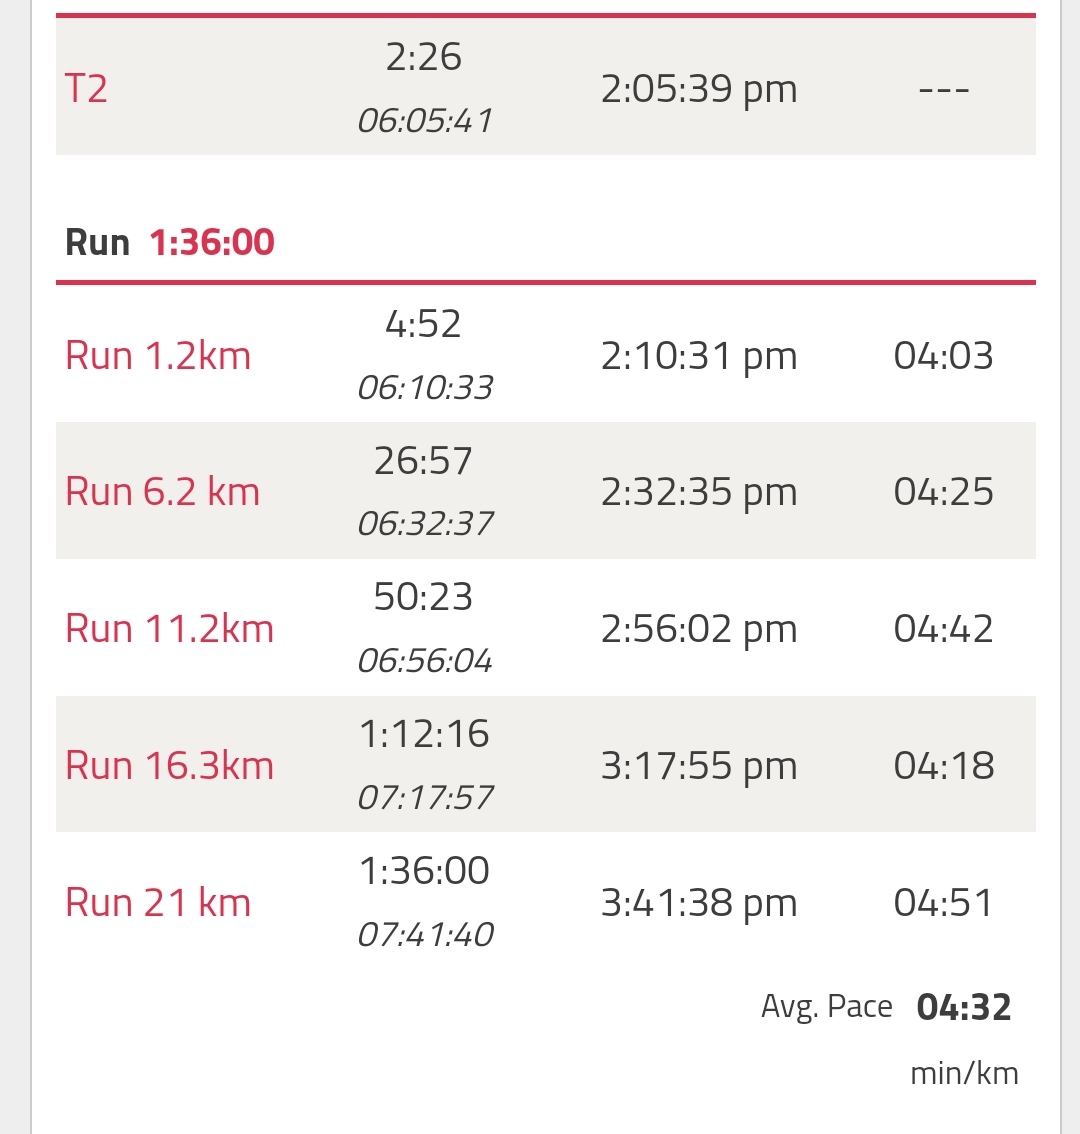This screenshot has width=1080, height=1134.
Task: Select the Run 11.2km split
Action: click(169, 628)
